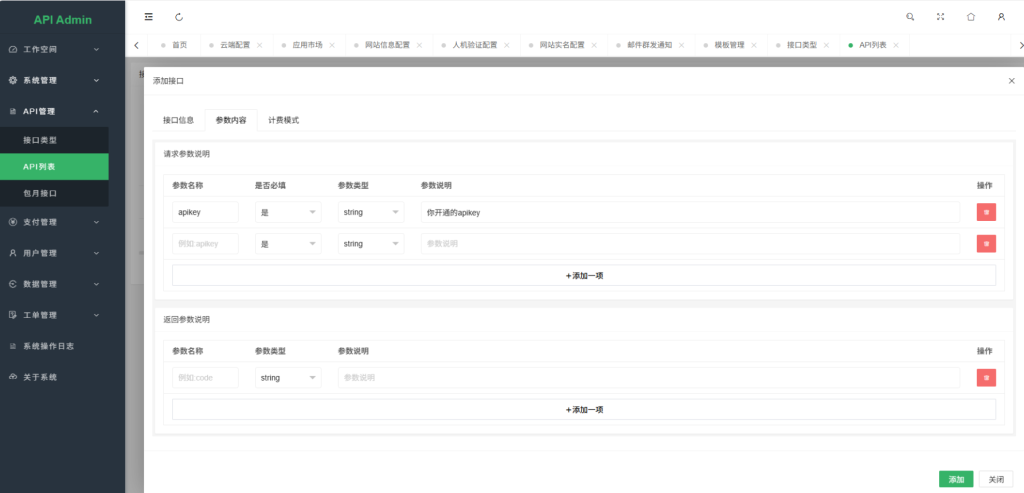The width and height of the screenshot is (1024, 493).
Task: Switch to 云端配置 page tab
Action: 234,45
